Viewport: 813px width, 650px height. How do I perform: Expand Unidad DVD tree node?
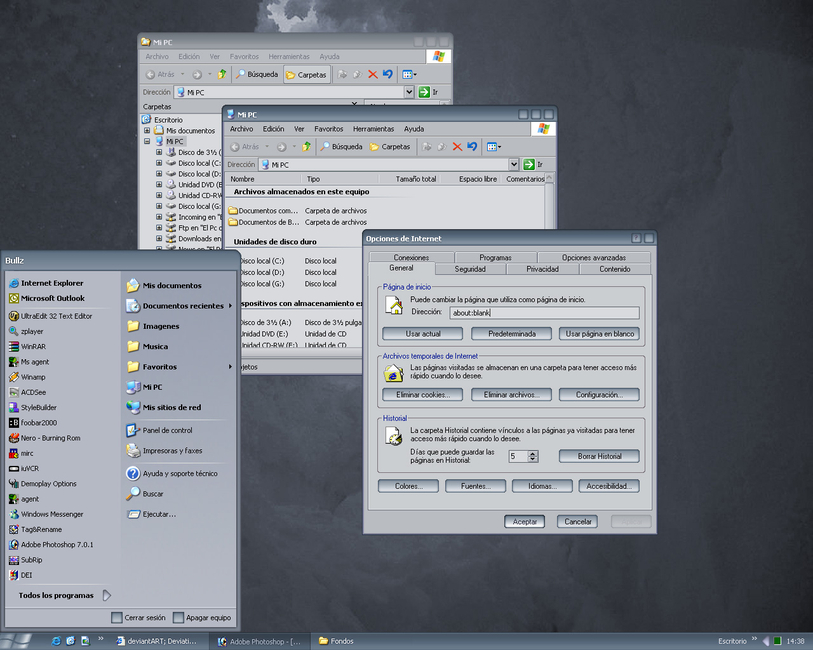159,184
